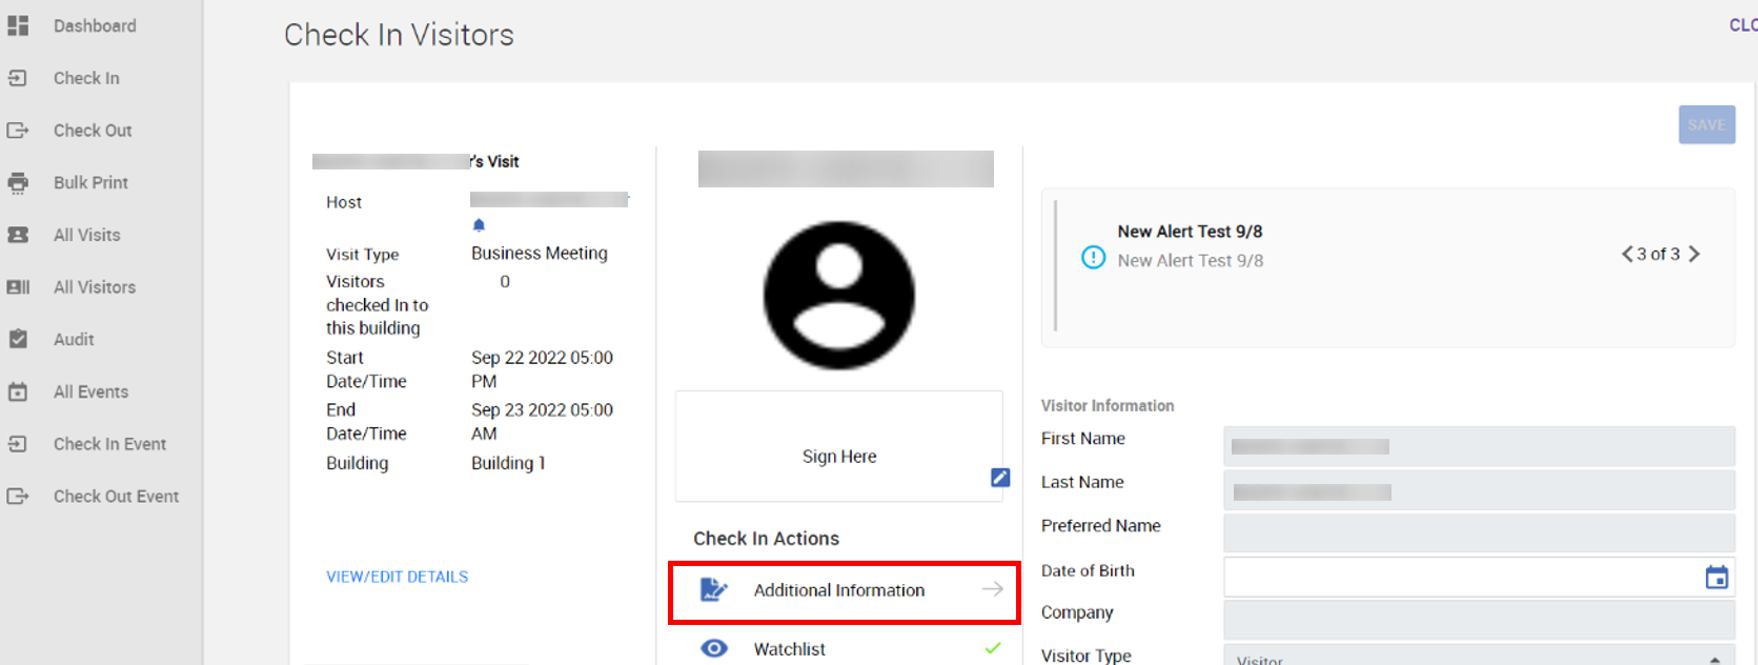Click the Last Name field
Viewport: 1758px width, 665px height.
click(1479, 491)
